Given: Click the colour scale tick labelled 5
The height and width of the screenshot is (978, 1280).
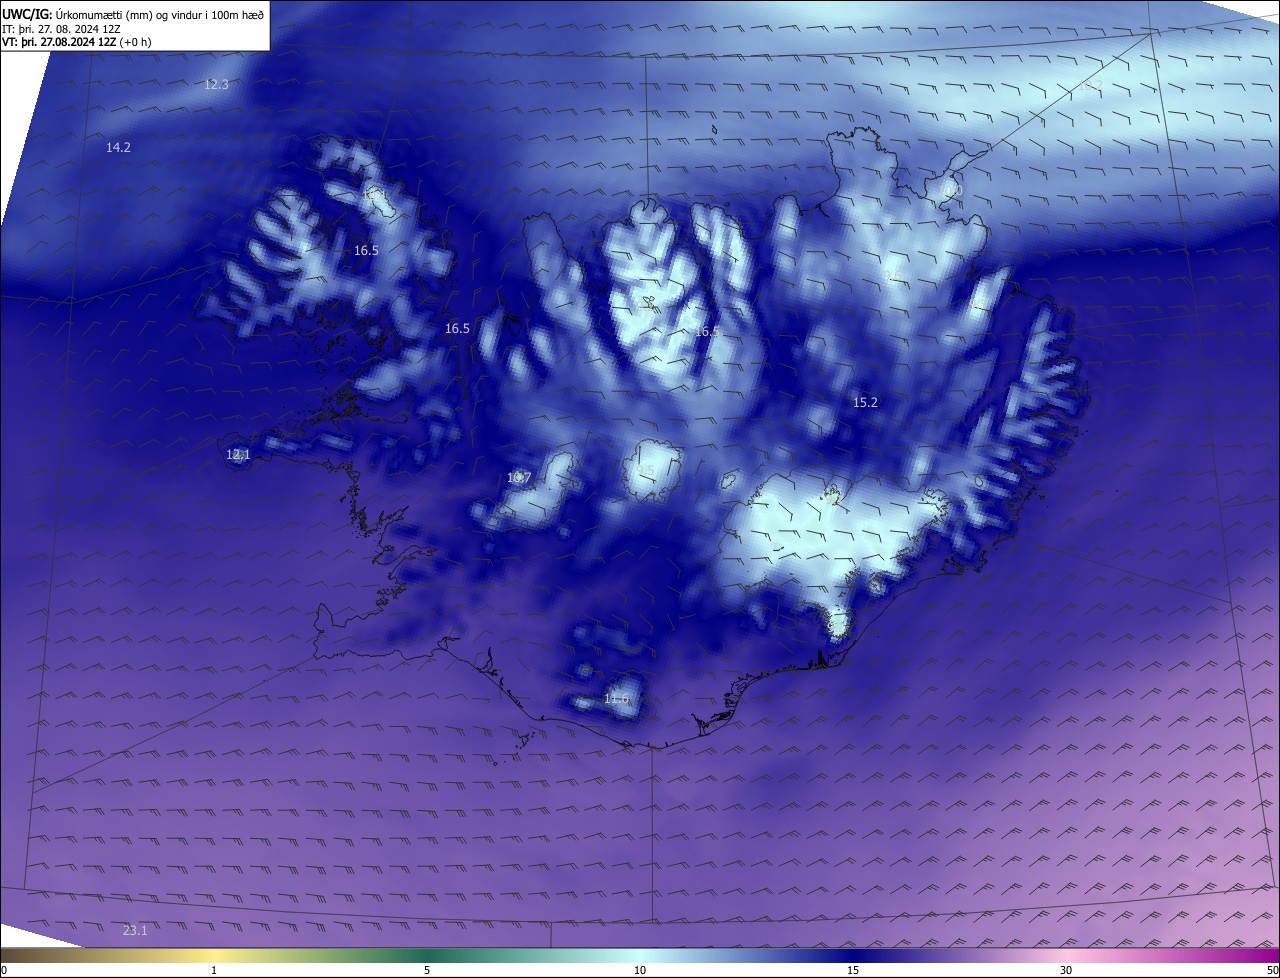Looking at the screenshot, I should point(427,970).
